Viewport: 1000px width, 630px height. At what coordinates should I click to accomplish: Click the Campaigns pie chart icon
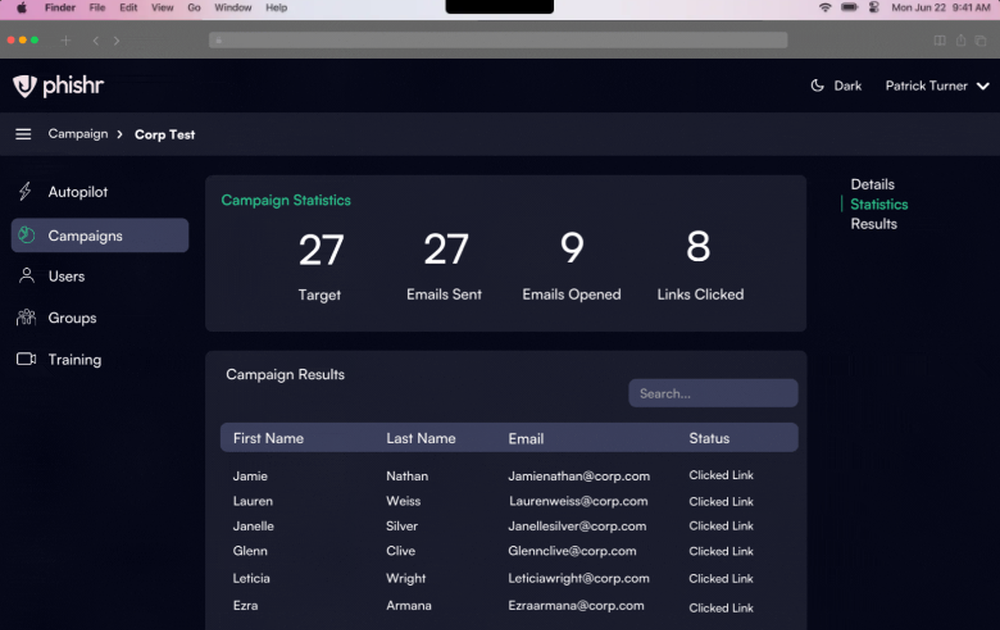click(26, 235)
